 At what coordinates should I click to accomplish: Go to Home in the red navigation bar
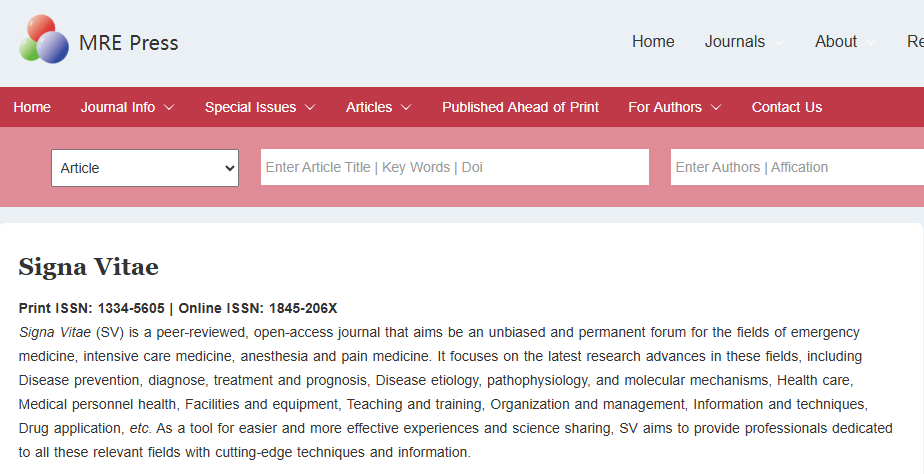click(x=32, y=107)
